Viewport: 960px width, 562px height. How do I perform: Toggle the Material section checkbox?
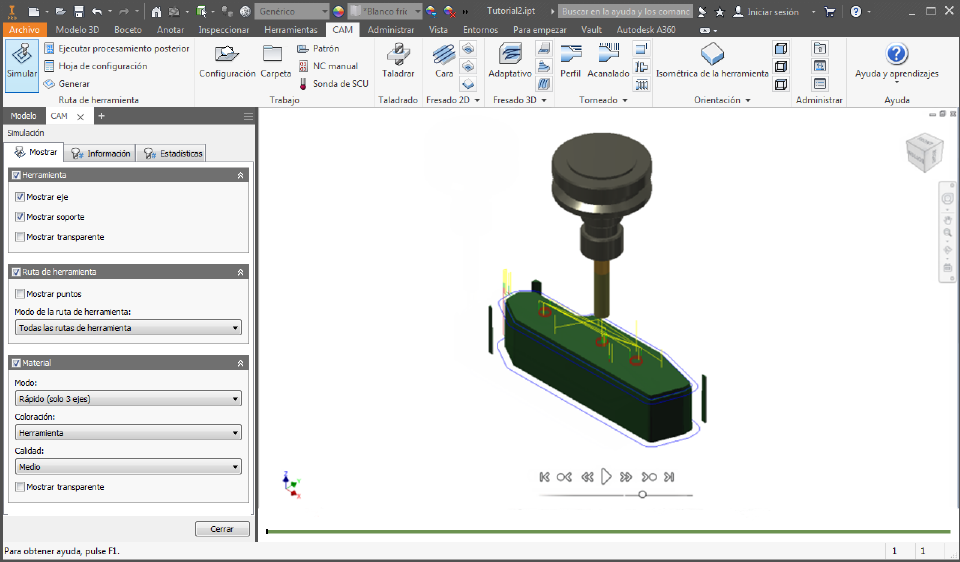[x=17, y=363]
